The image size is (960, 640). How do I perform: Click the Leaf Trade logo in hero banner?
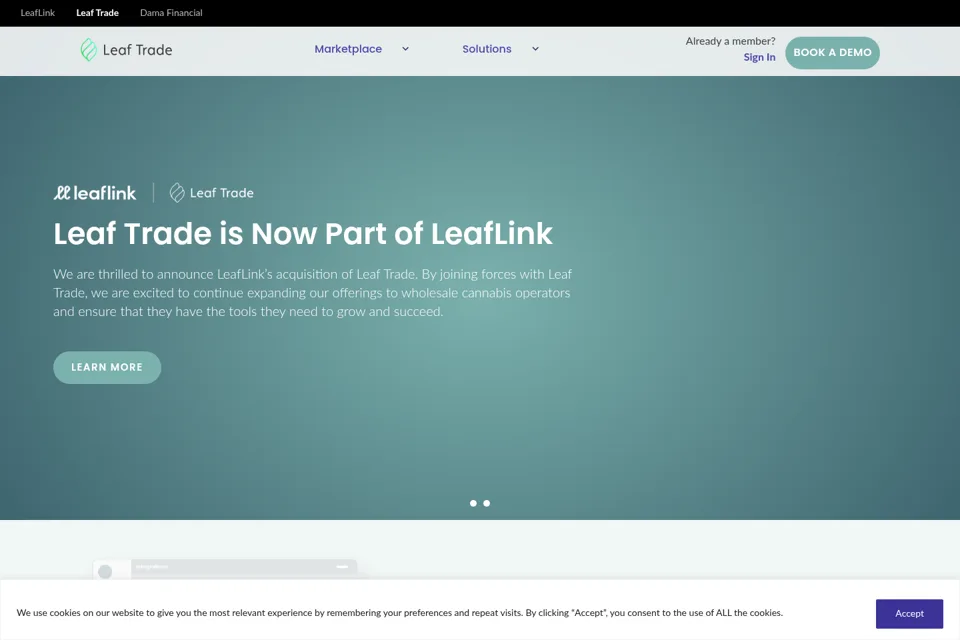pos(211,193)
